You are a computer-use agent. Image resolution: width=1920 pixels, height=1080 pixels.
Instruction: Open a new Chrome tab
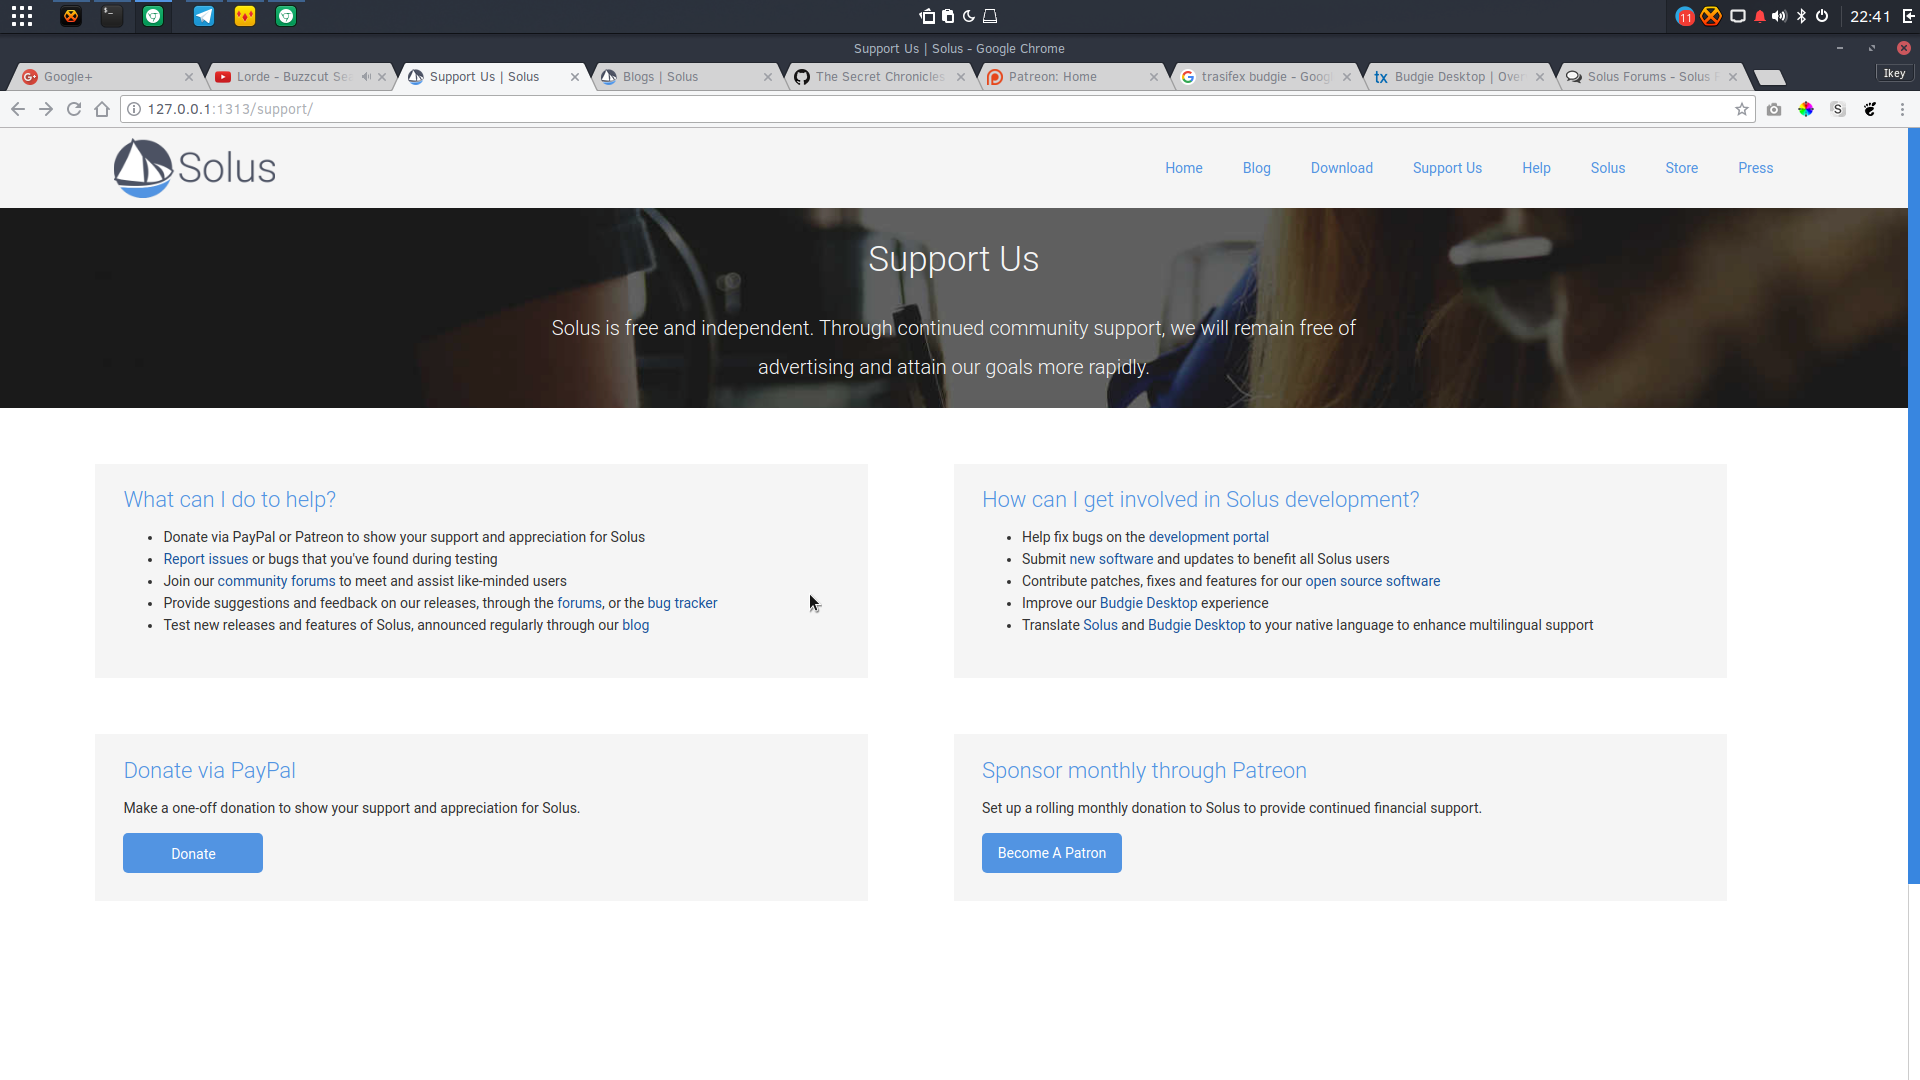tap(1769, 78)
